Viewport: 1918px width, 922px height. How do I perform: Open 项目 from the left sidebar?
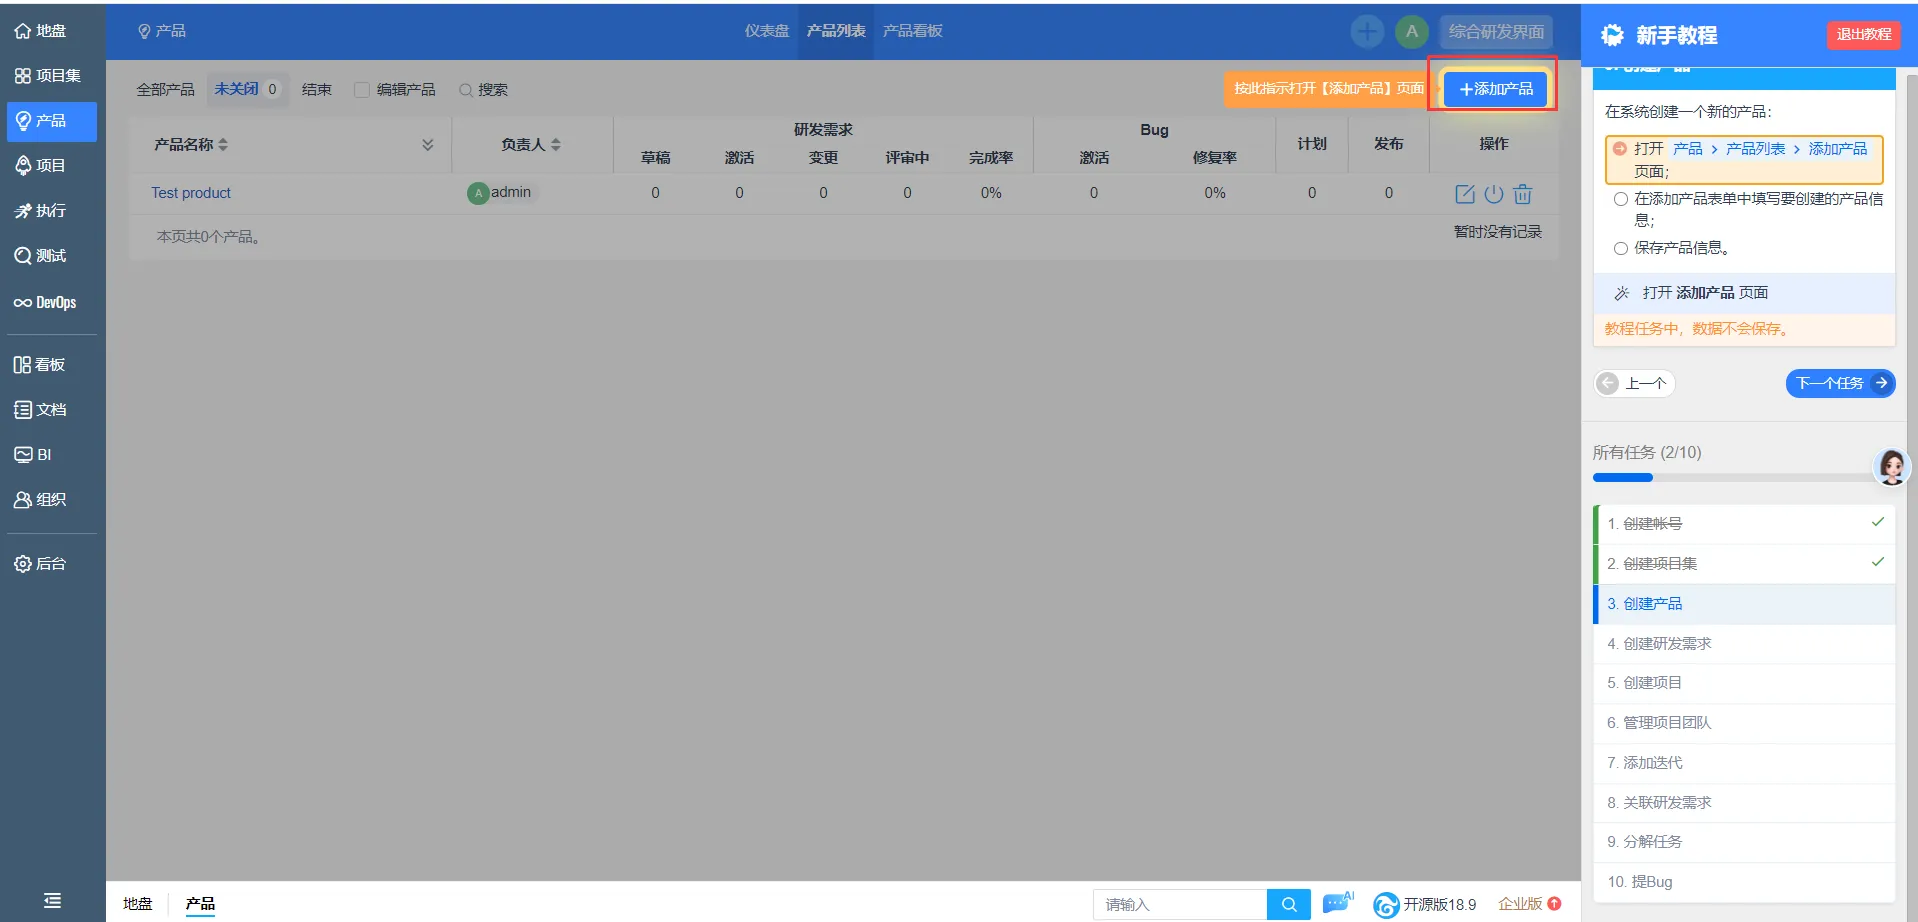tap(41, 166)
